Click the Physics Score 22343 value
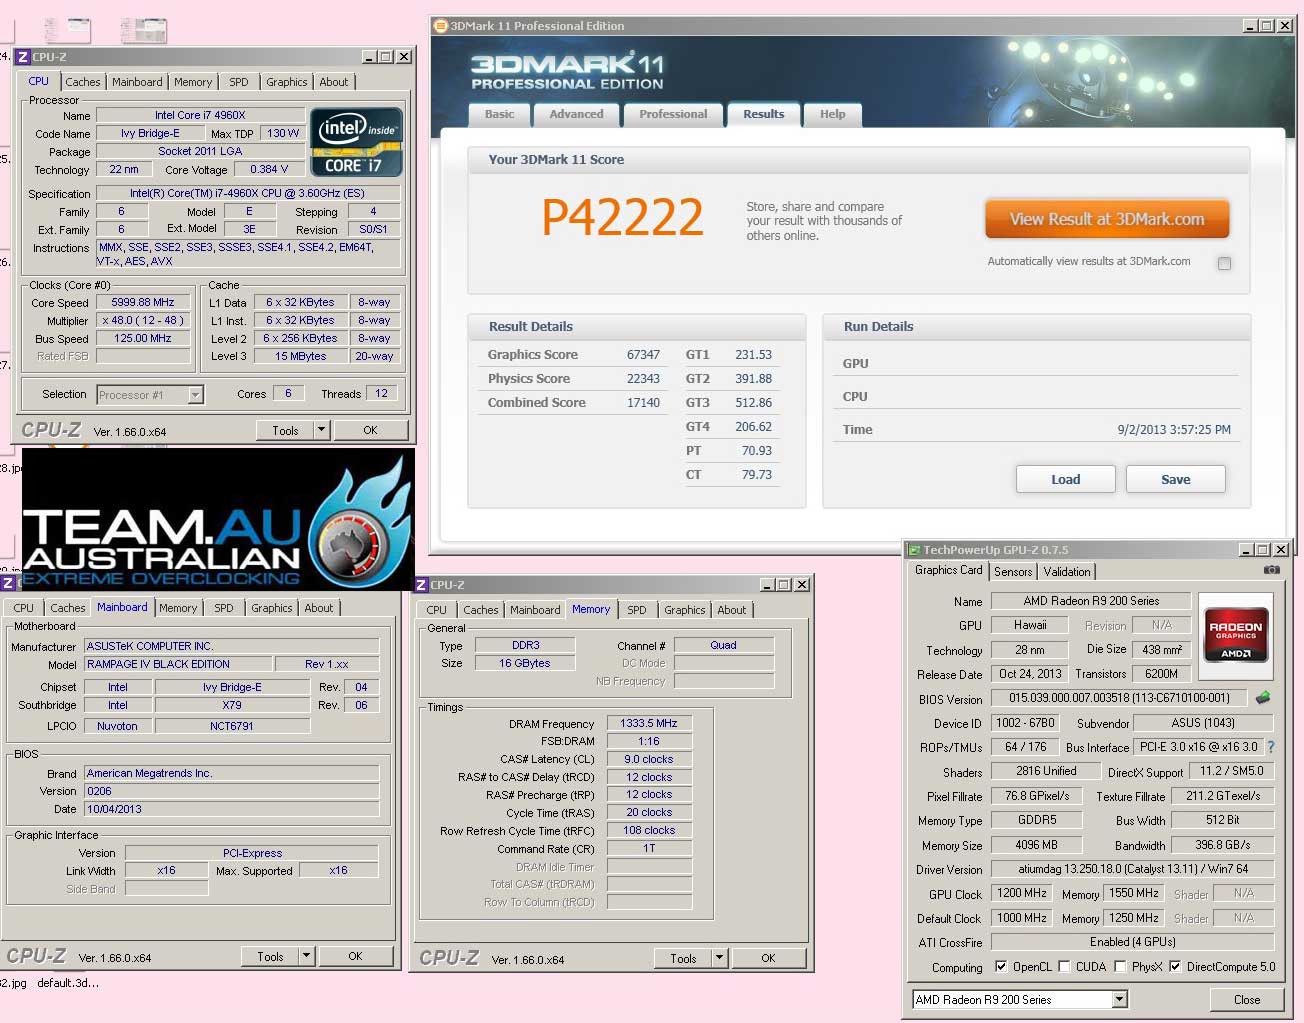 coord(643,378)
